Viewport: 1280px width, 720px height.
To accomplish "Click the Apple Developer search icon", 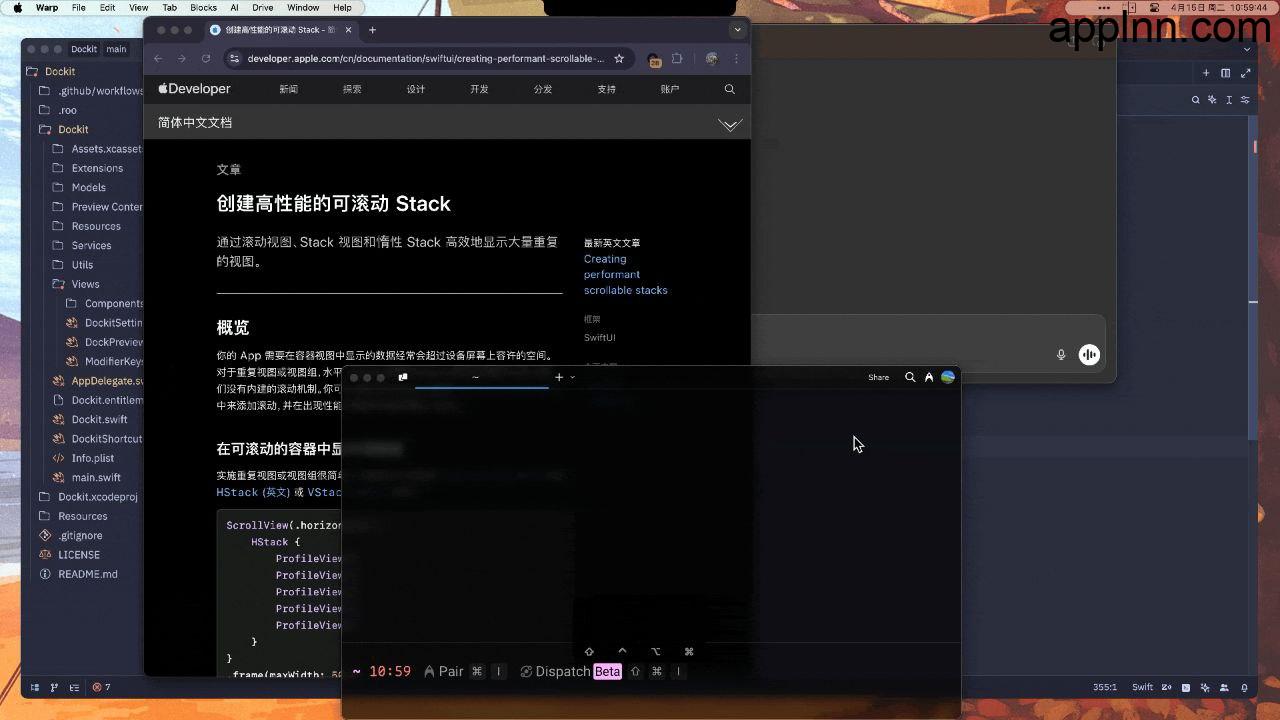I will coord(730,89).
